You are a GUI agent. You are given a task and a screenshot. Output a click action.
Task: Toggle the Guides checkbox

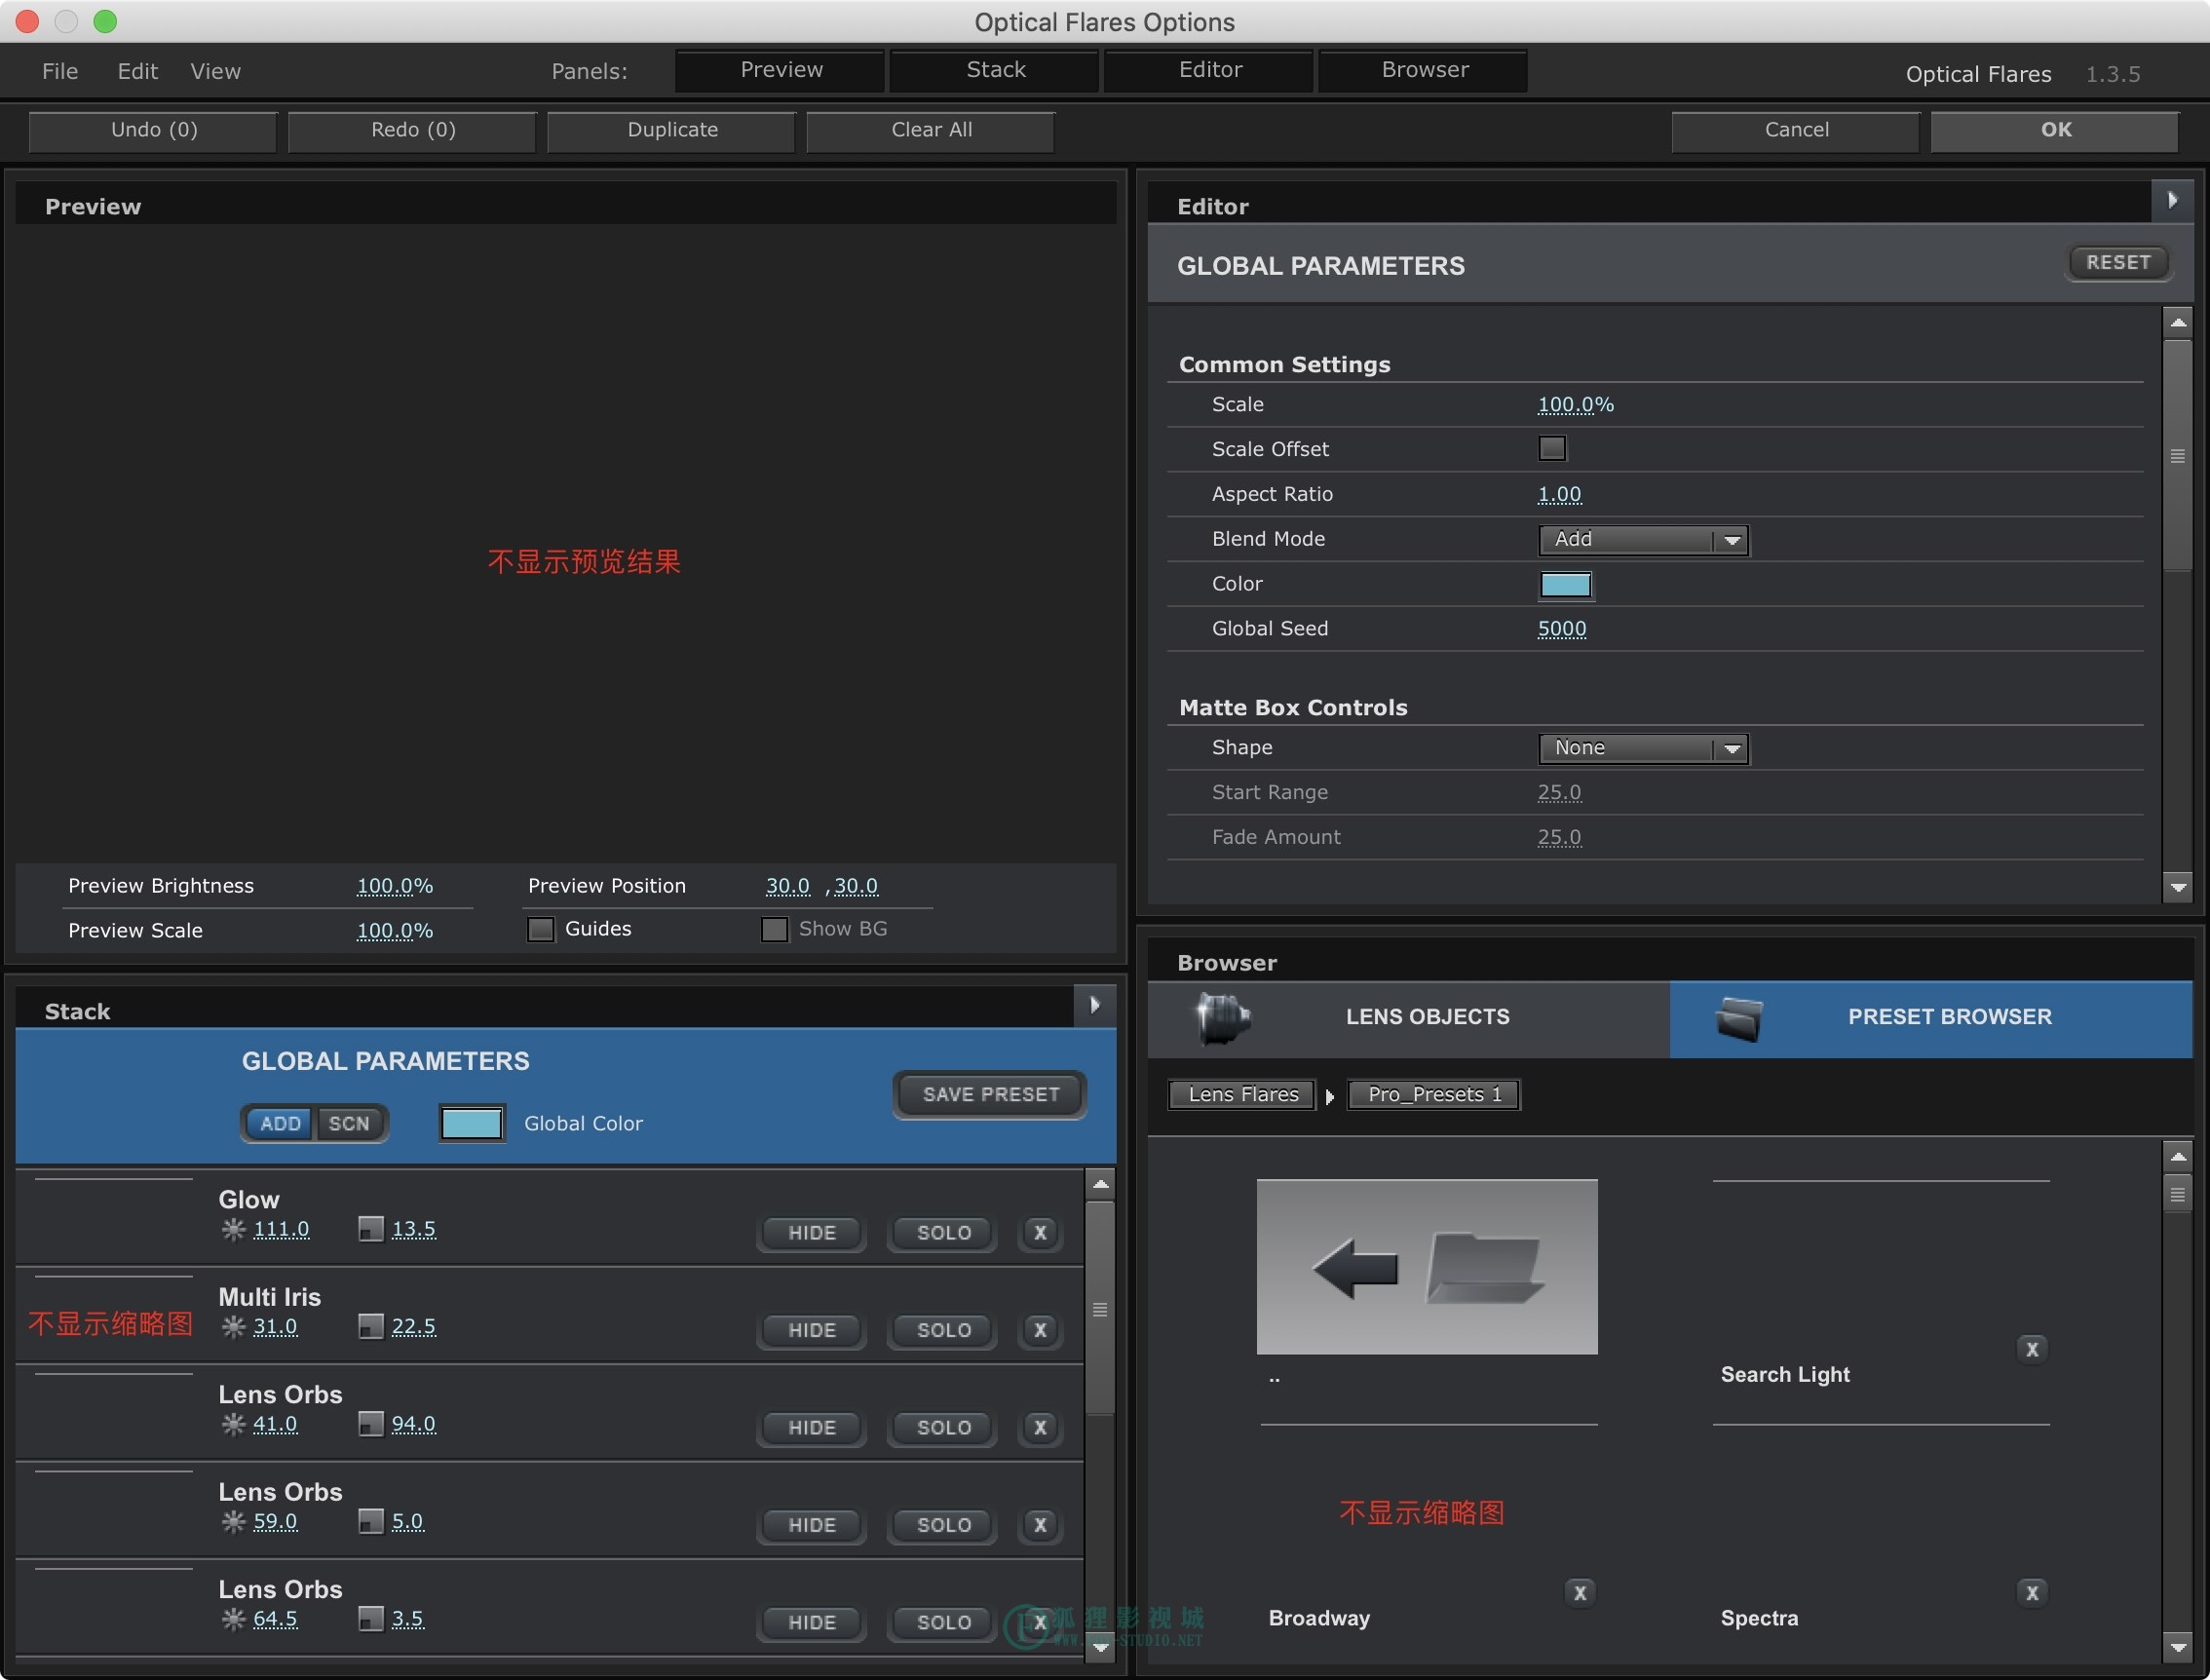click(x=541, y=929)
